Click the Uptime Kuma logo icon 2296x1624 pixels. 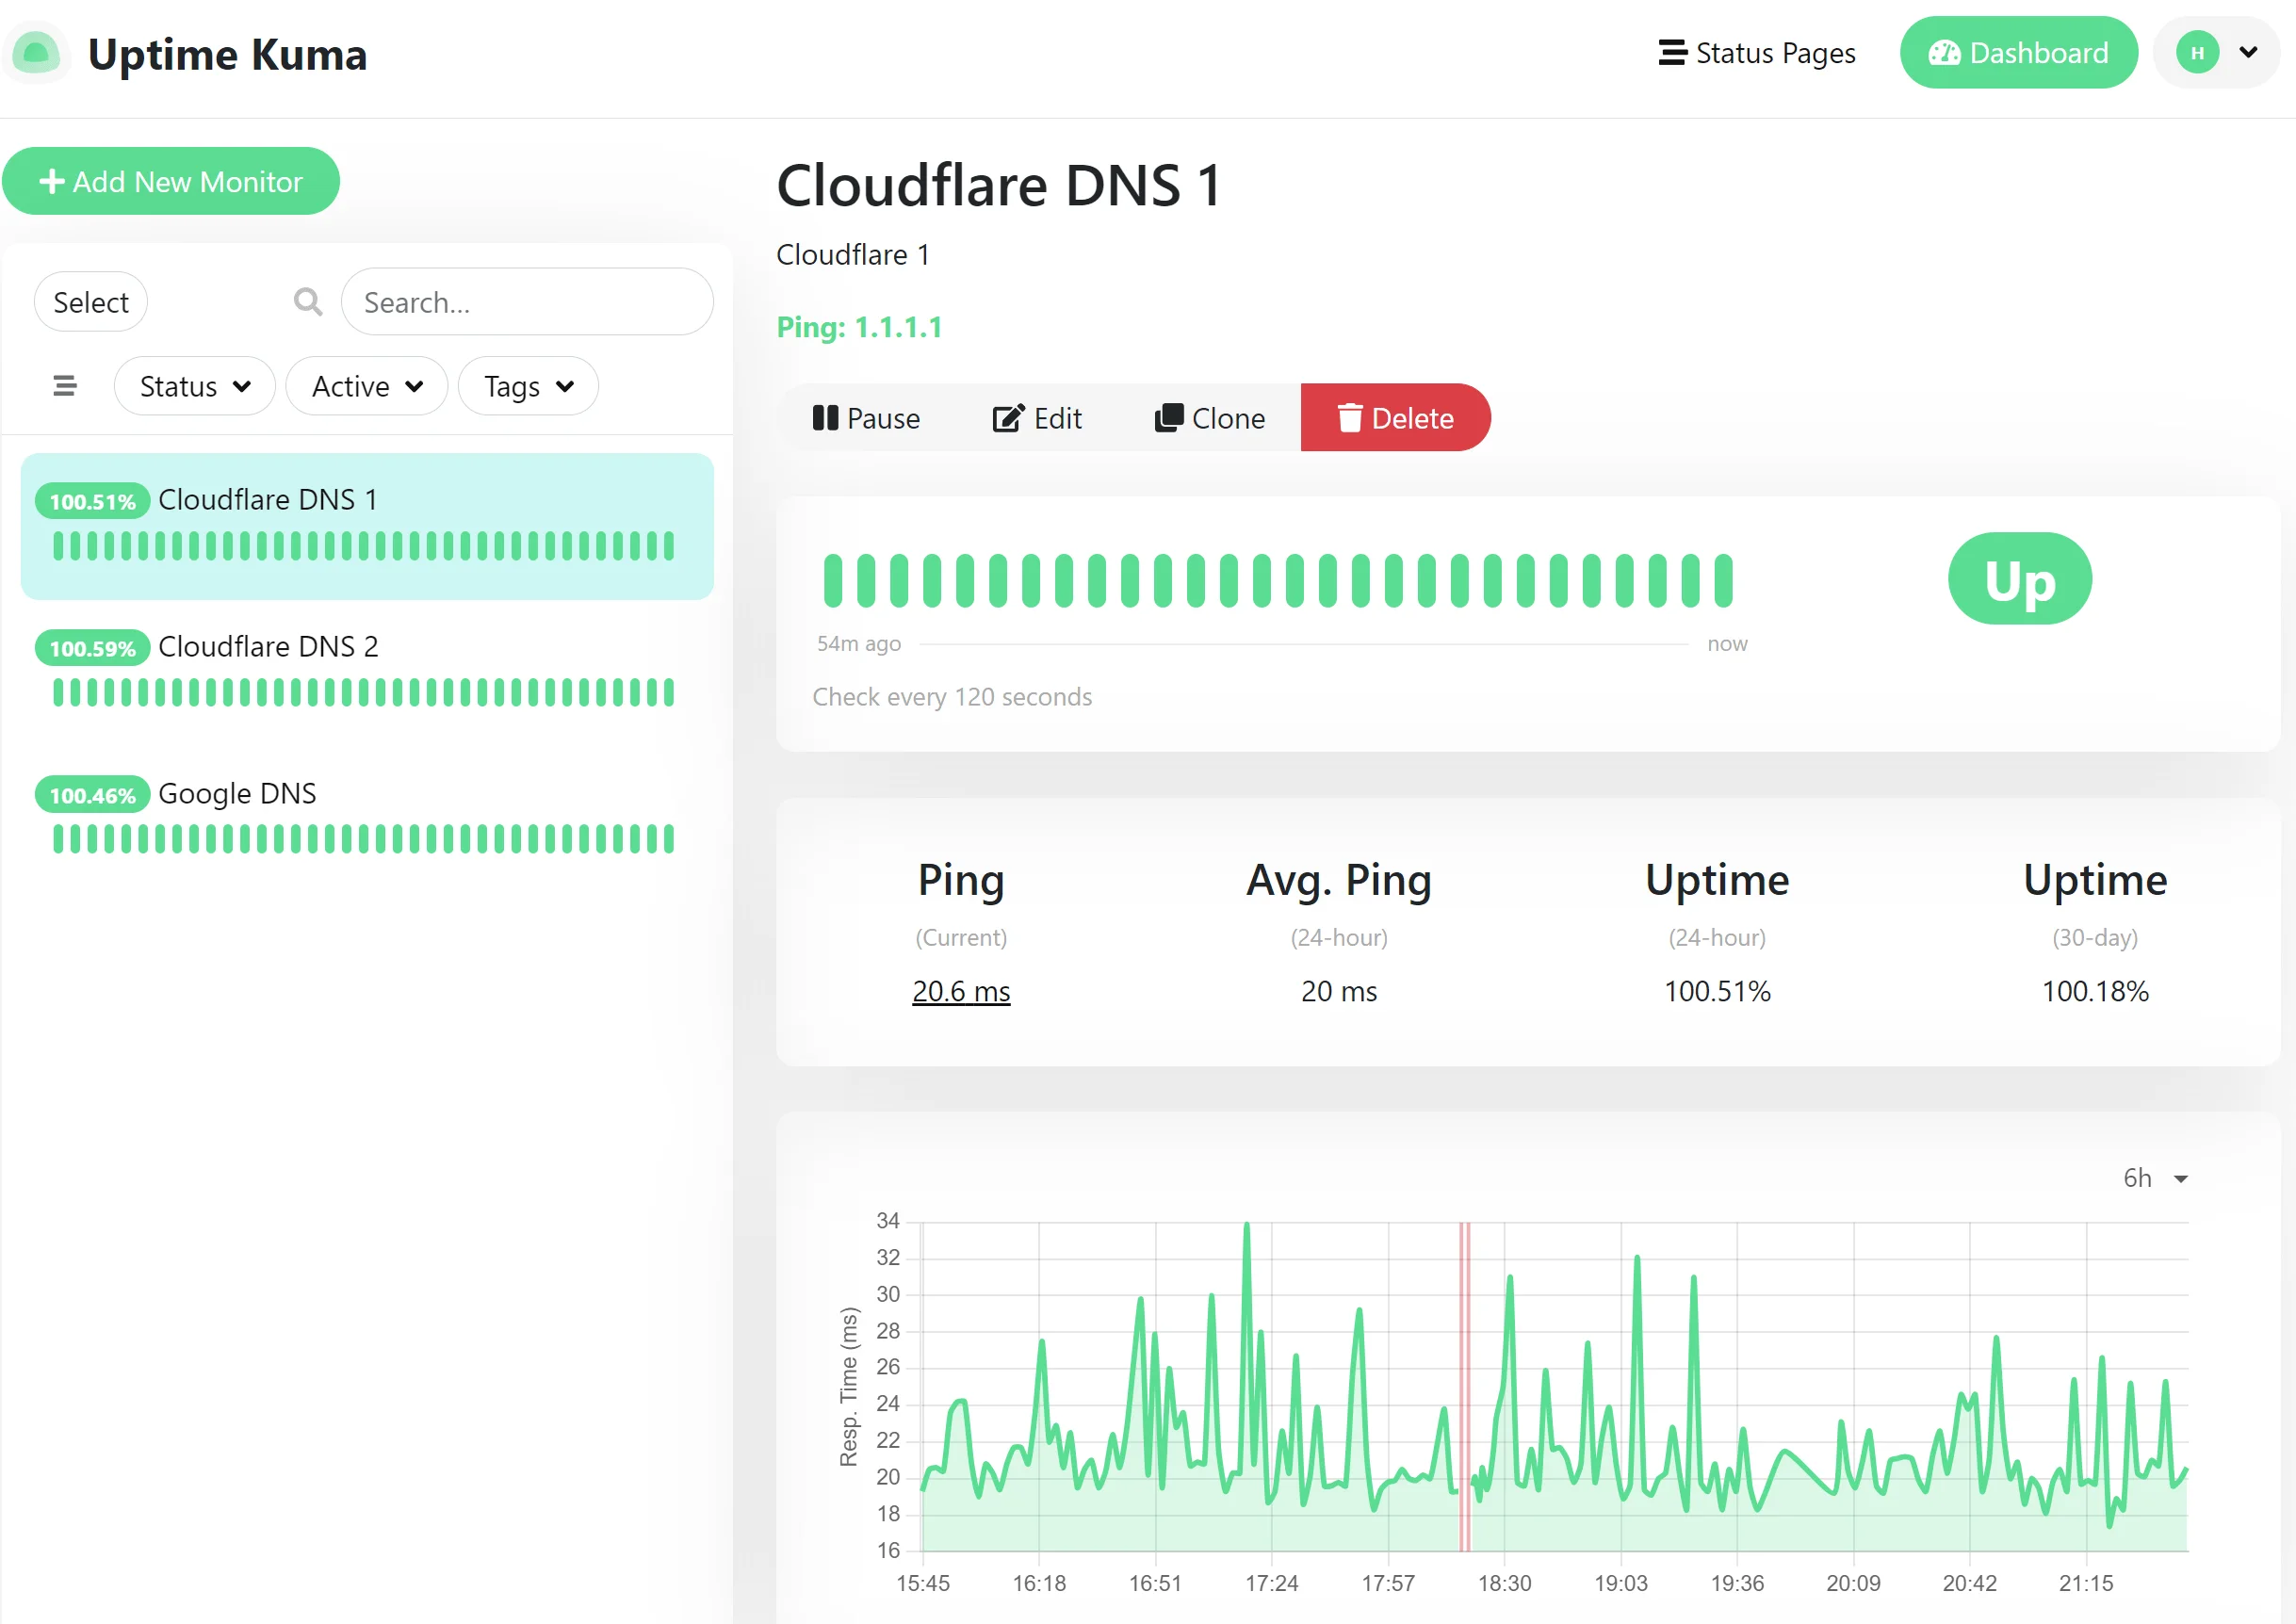[x=36, y=52]
